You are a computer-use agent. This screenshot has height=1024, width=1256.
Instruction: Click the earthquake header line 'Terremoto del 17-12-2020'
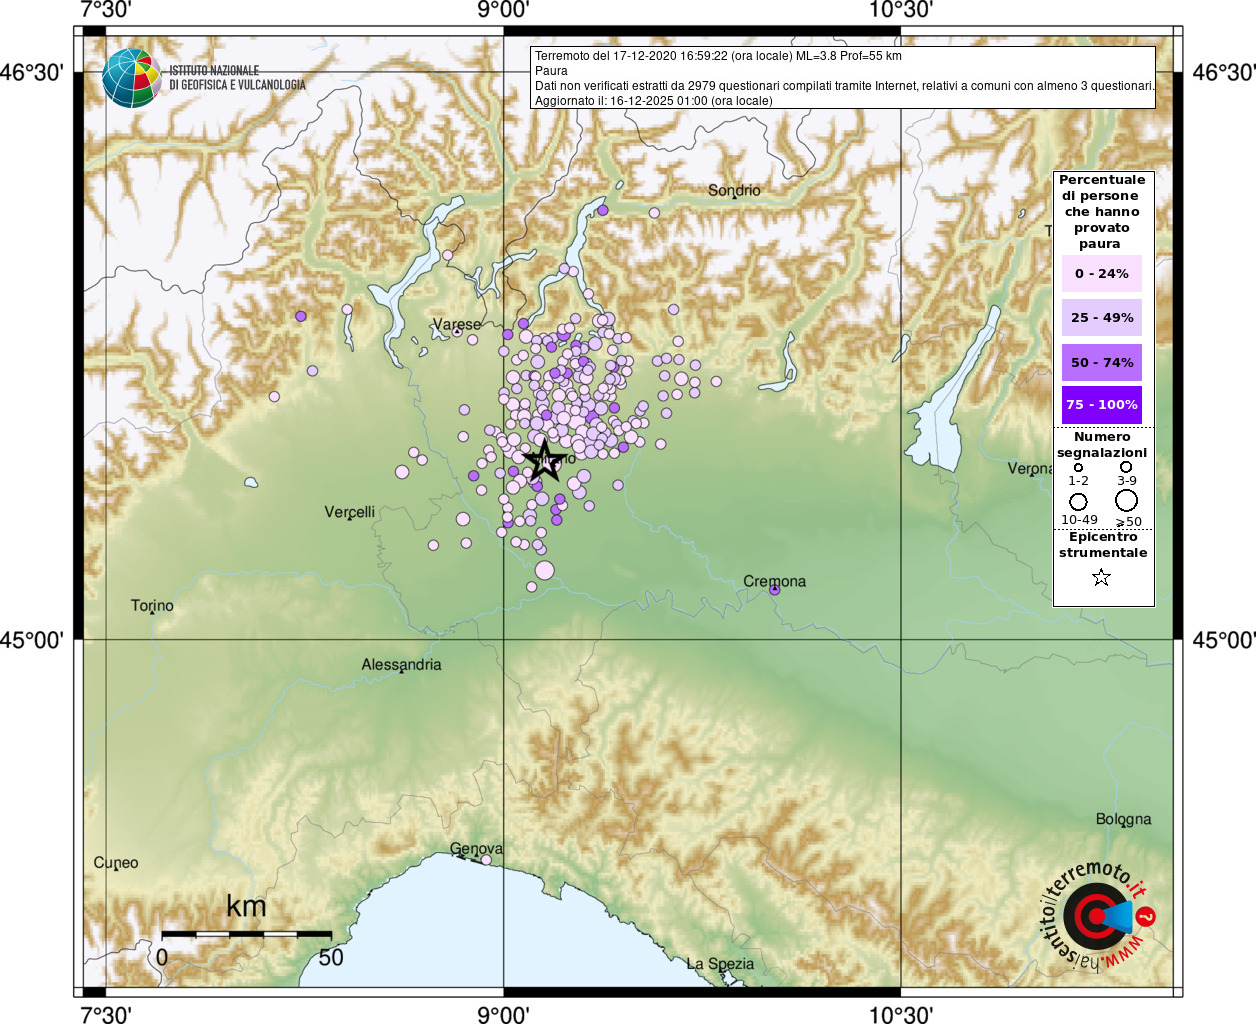718,56
